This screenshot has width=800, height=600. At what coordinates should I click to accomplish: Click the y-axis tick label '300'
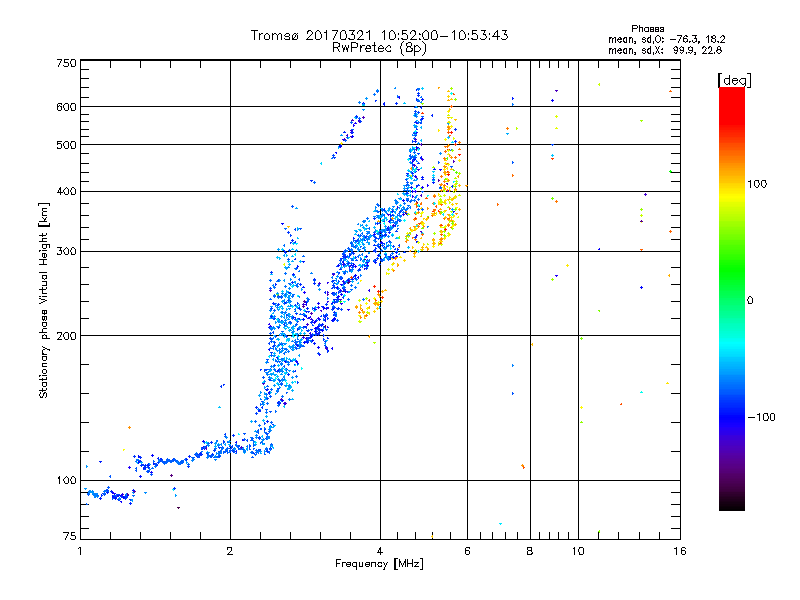pos(66,251)
